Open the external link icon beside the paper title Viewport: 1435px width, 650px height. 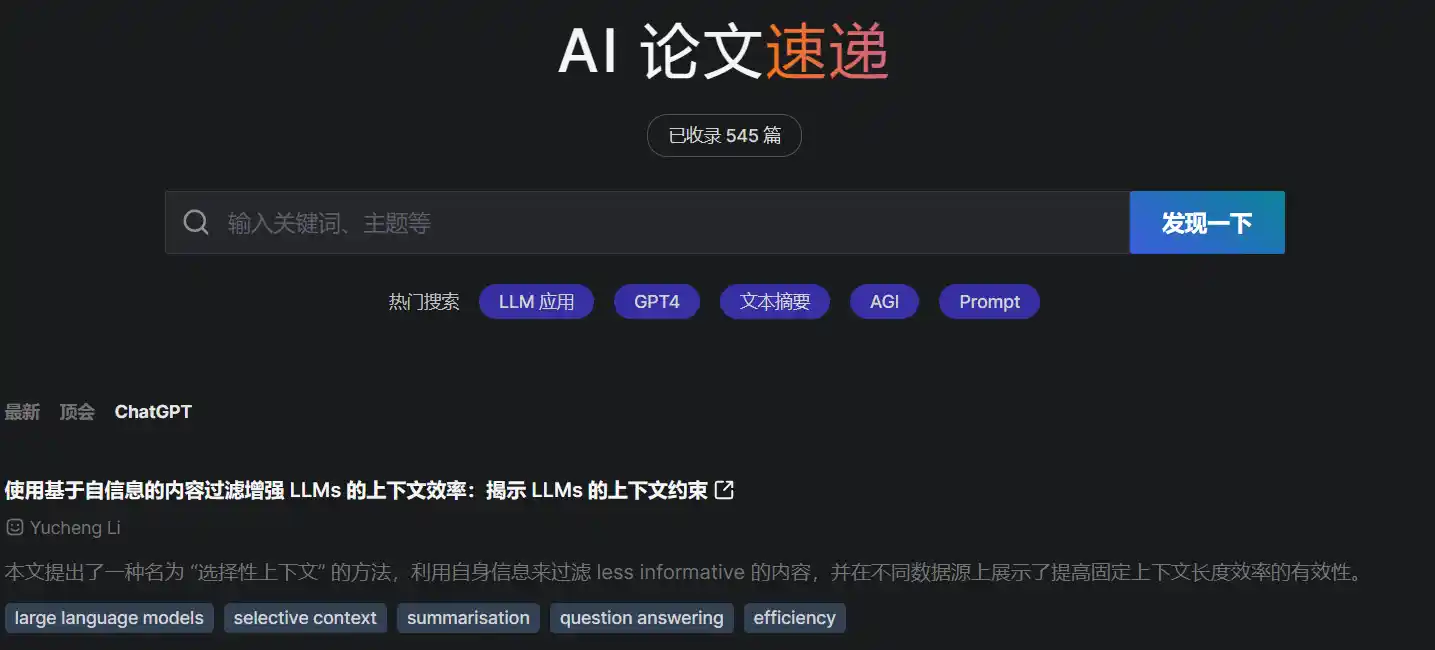725,490
